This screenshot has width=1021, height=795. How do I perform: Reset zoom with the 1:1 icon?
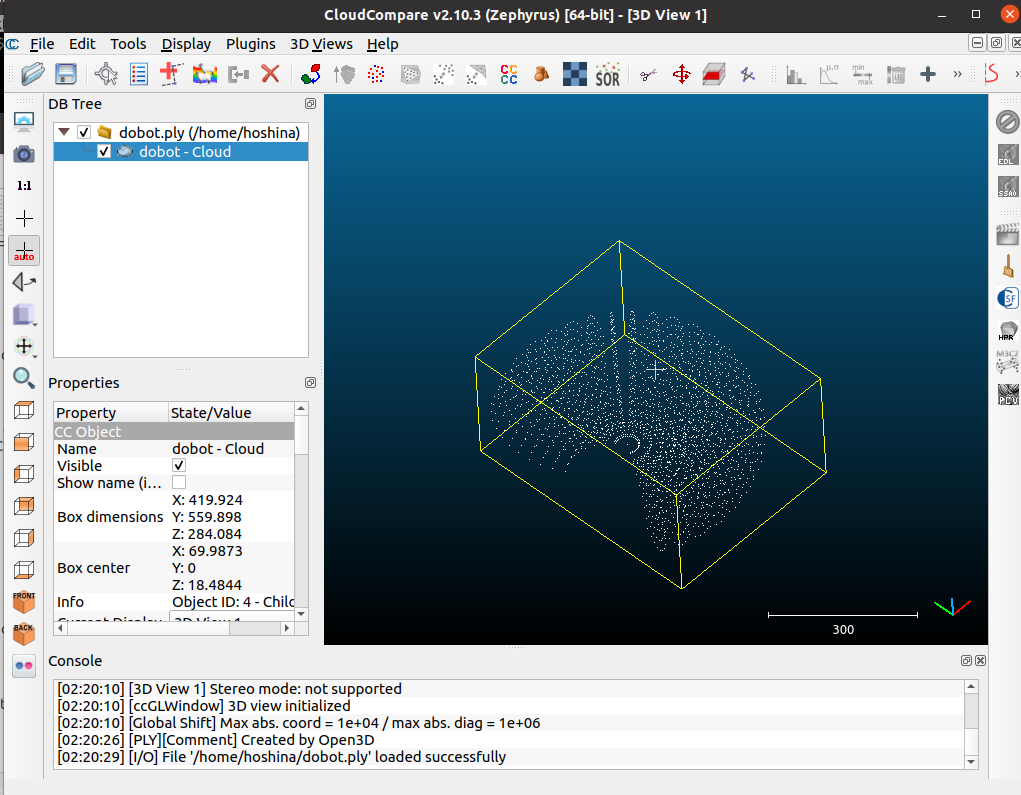click(x=24, y=186)
